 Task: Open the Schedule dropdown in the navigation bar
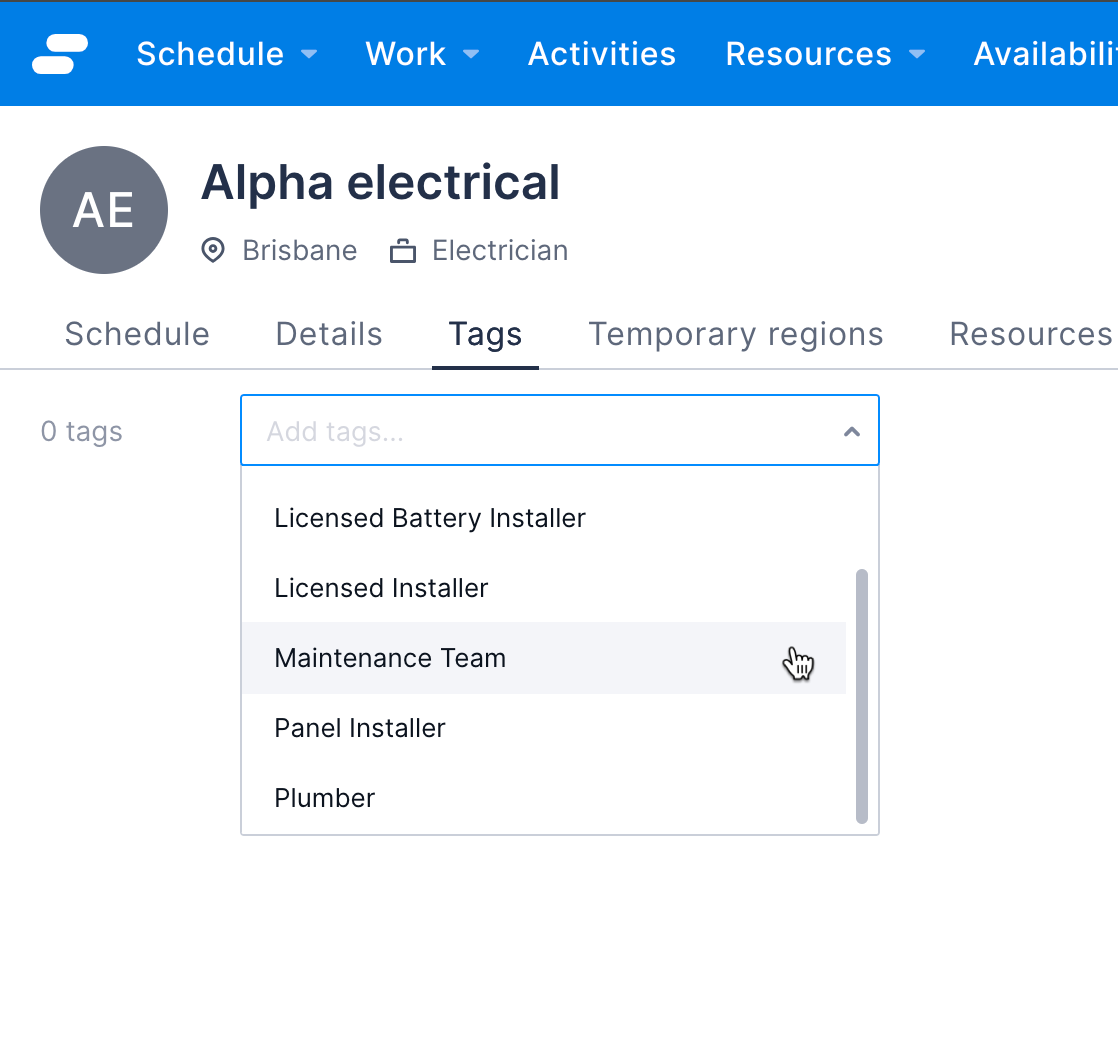(x=225, y=54)
